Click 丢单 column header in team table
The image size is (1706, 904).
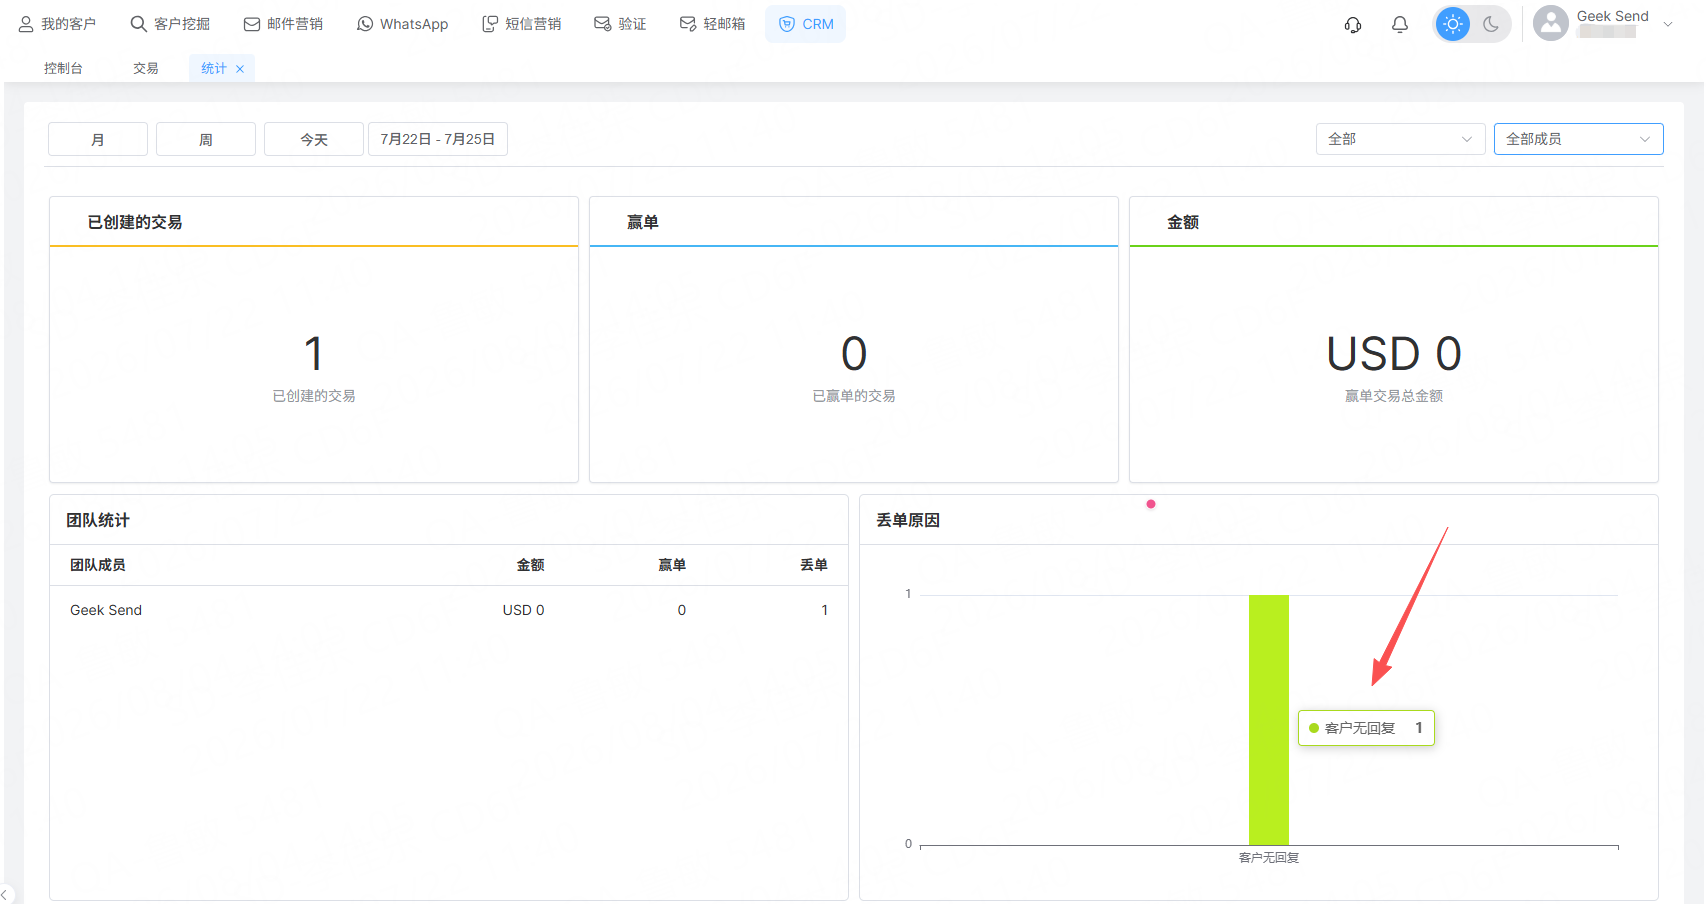[x=814, y=565]
